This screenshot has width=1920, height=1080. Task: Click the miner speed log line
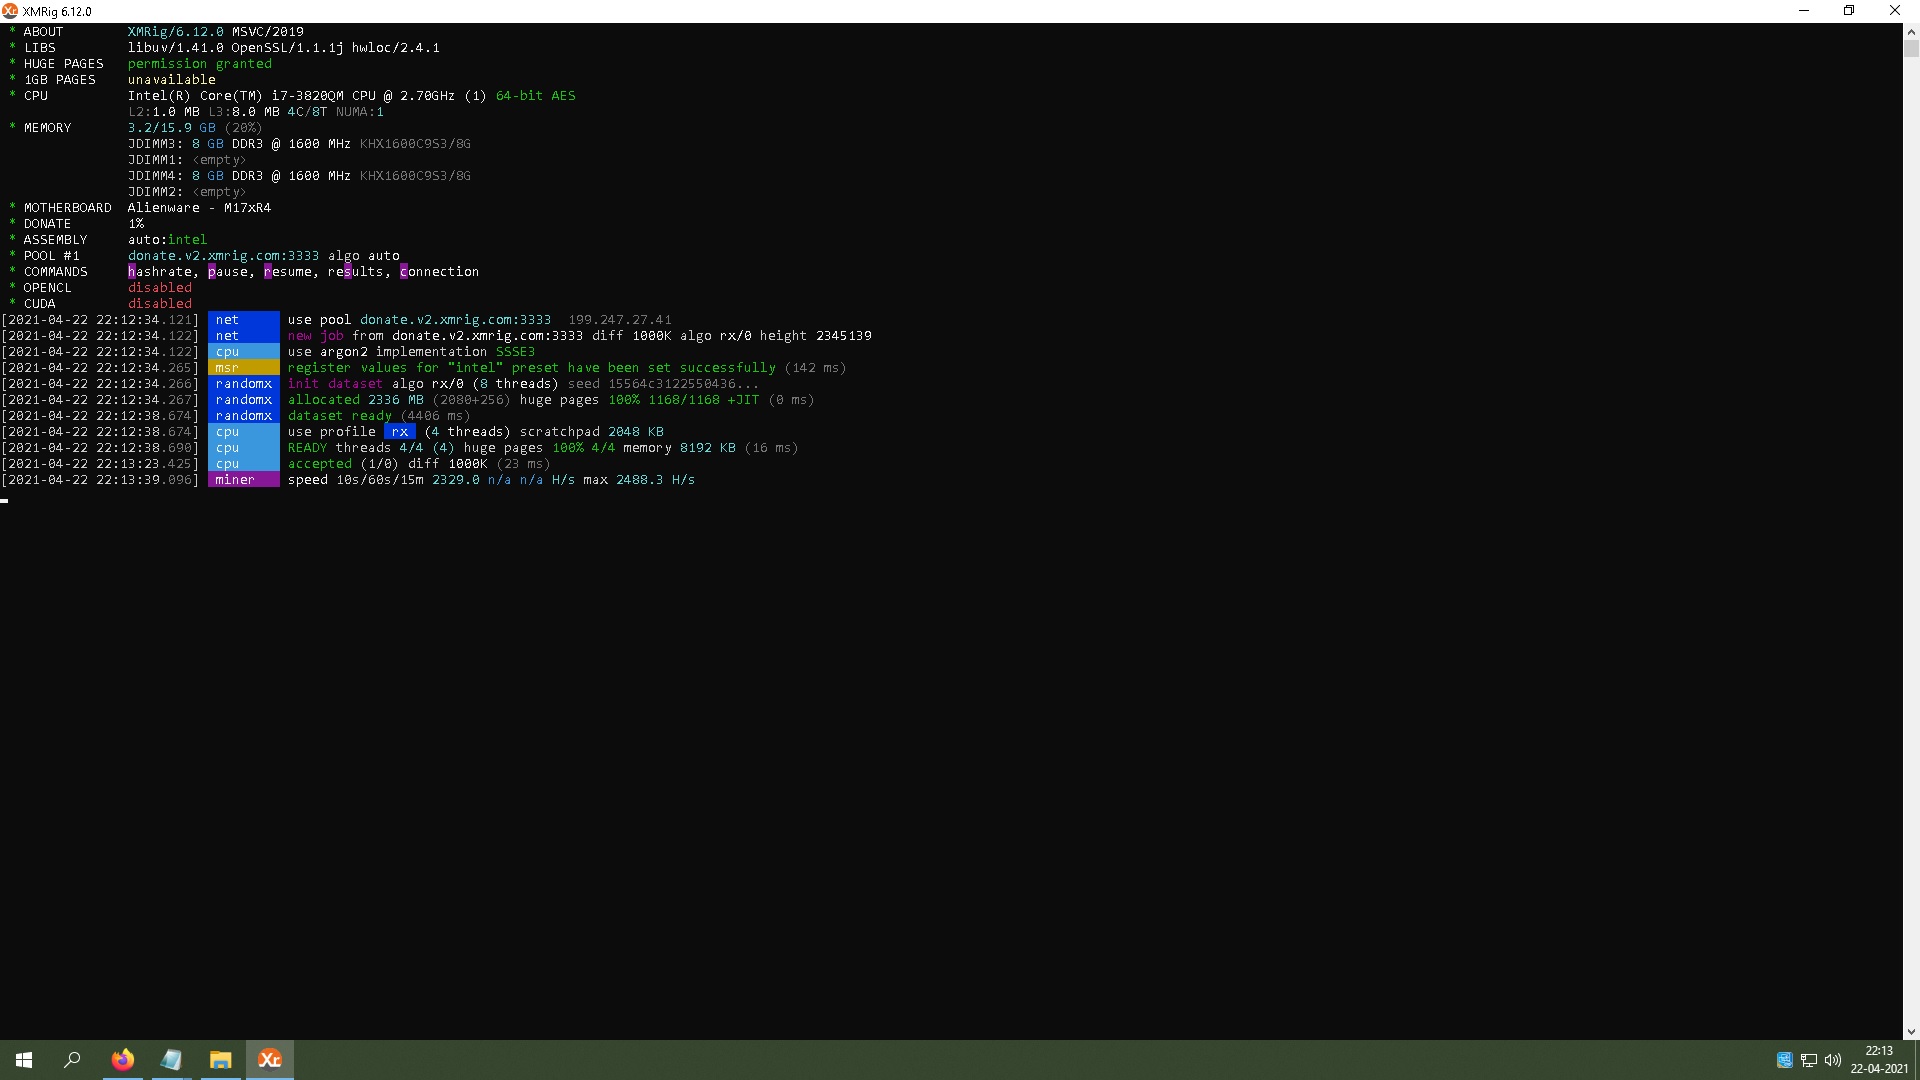pyautogui.click(x=490, y=480)
